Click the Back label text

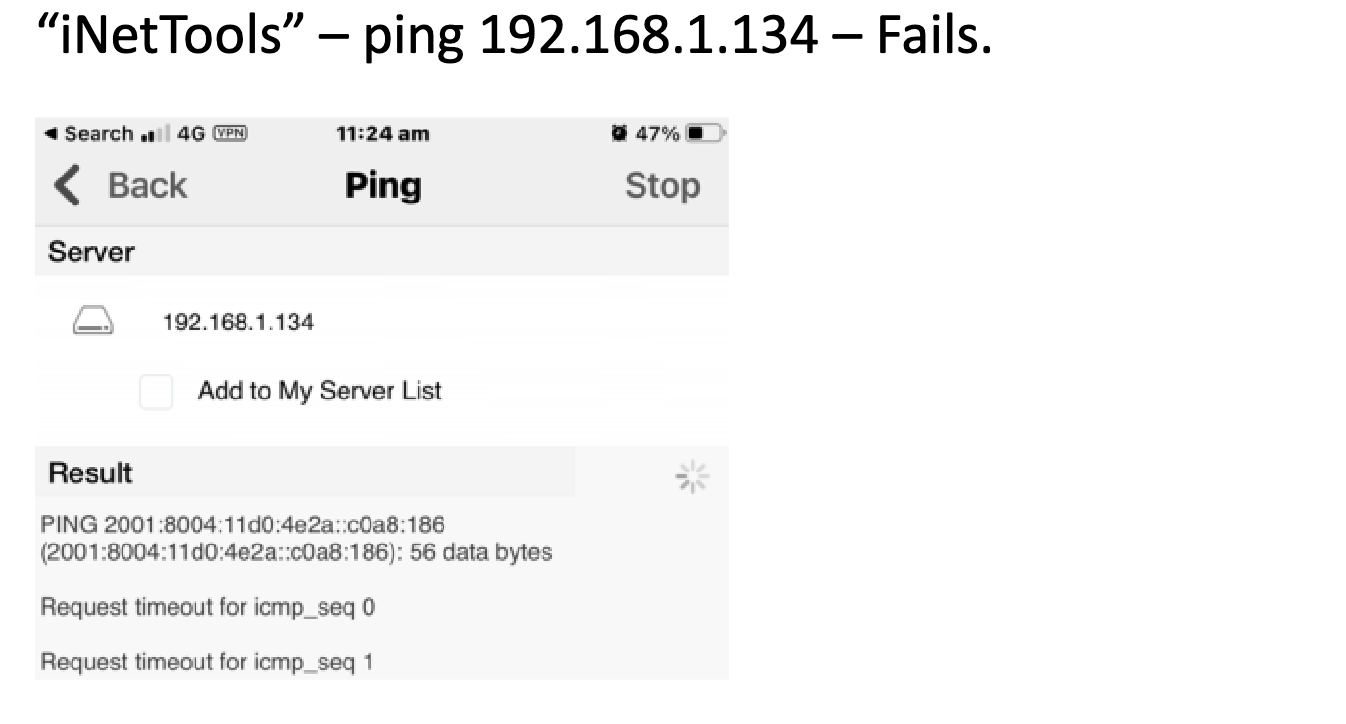[147, 186]
